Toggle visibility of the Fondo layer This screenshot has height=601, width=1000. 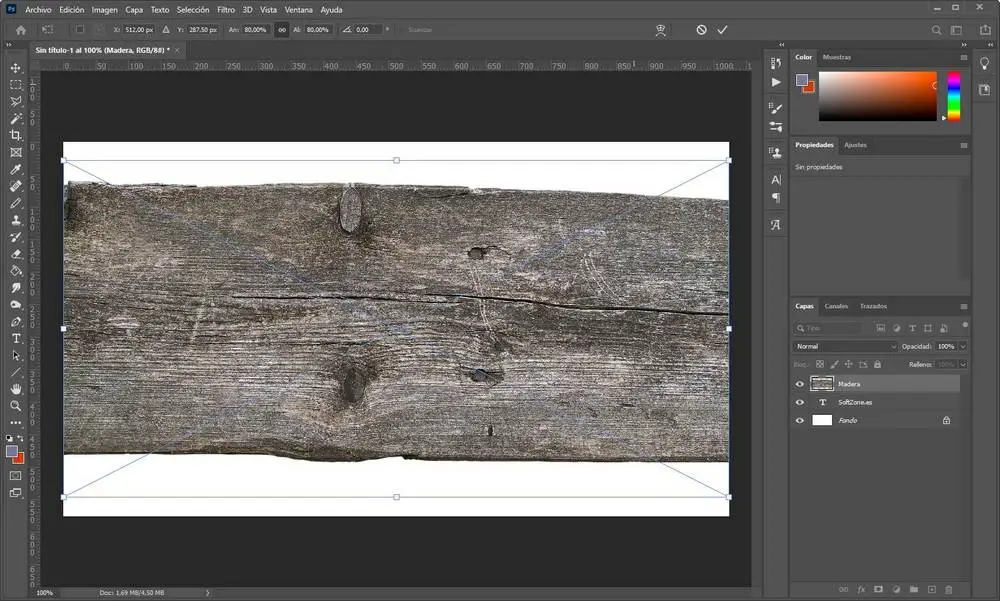coord(799,421)
